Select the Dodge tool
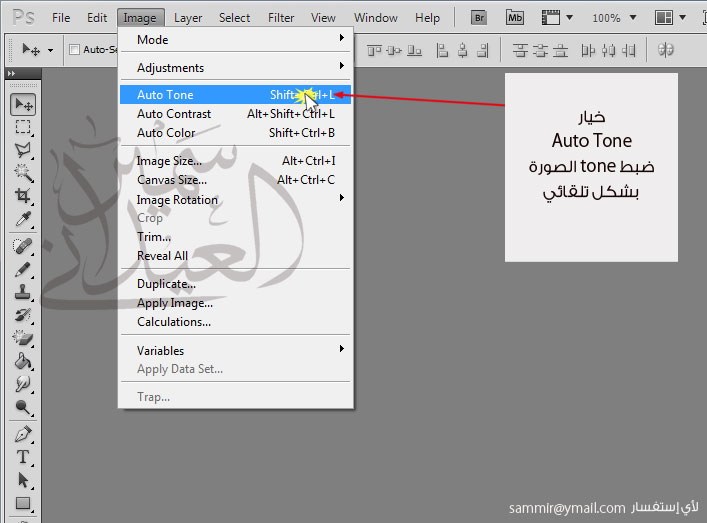 [23, 407]
